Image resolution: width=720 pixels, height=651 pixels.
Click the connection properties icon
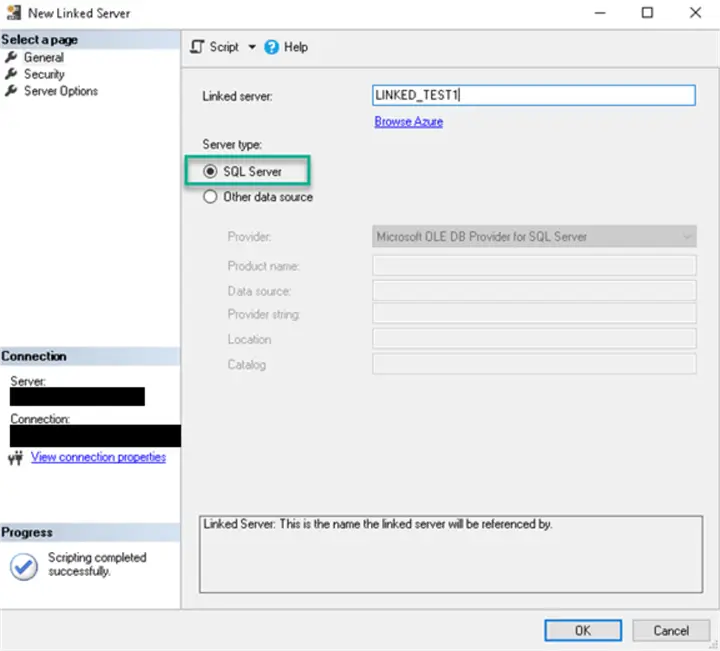[15, 458]
